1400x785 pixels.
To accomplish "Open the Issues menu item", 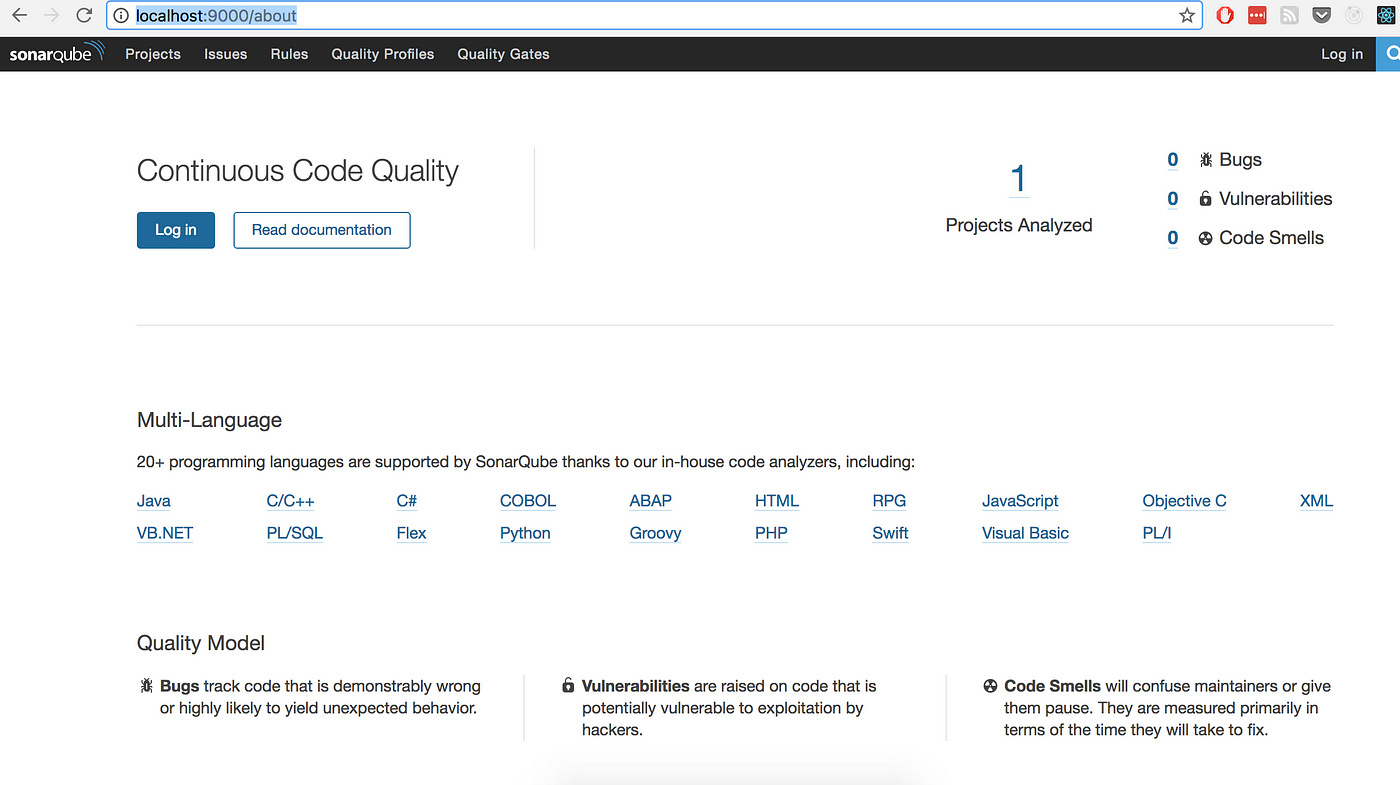I will (226, 54).
